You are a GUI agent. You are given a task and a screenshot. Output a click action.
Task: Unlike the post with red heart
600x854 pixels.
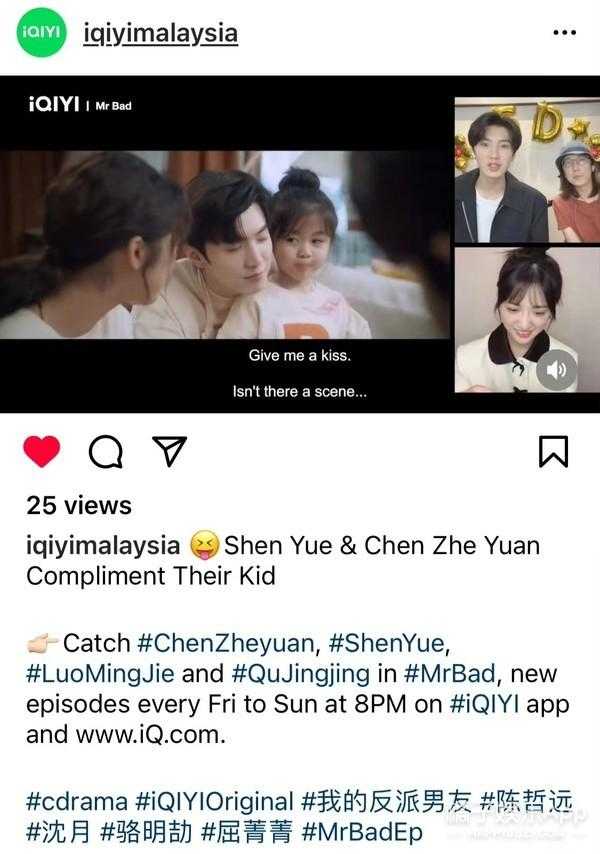(42, 451)
